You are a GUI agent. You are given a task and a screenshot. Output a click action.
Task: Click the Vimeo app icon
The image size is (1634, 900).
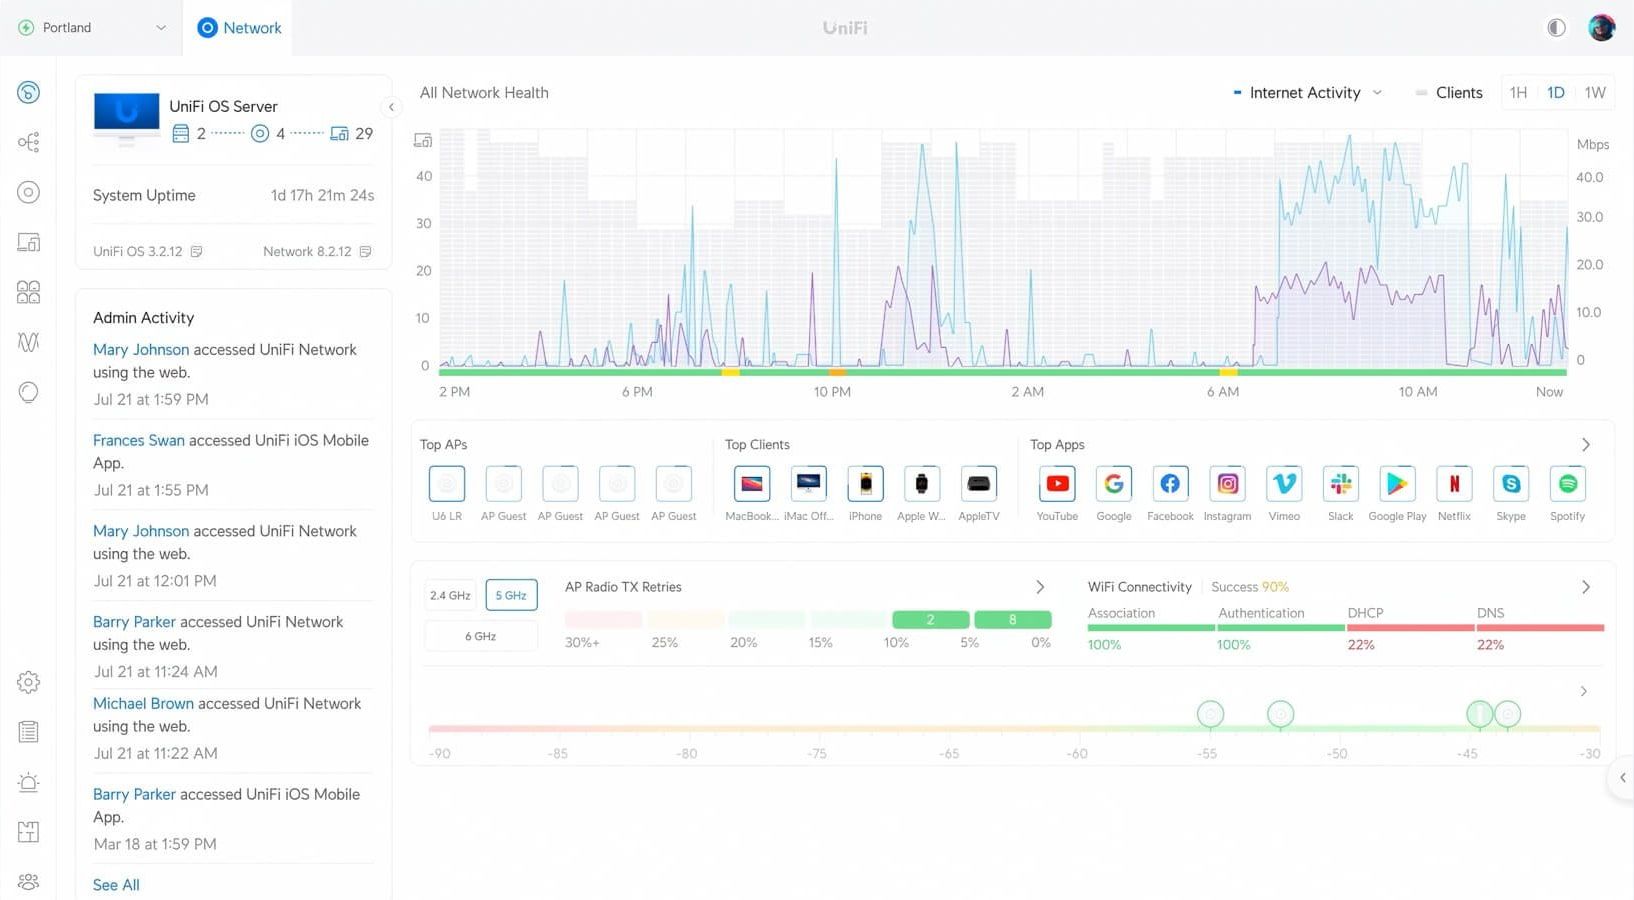click(x=1284, y=484)
